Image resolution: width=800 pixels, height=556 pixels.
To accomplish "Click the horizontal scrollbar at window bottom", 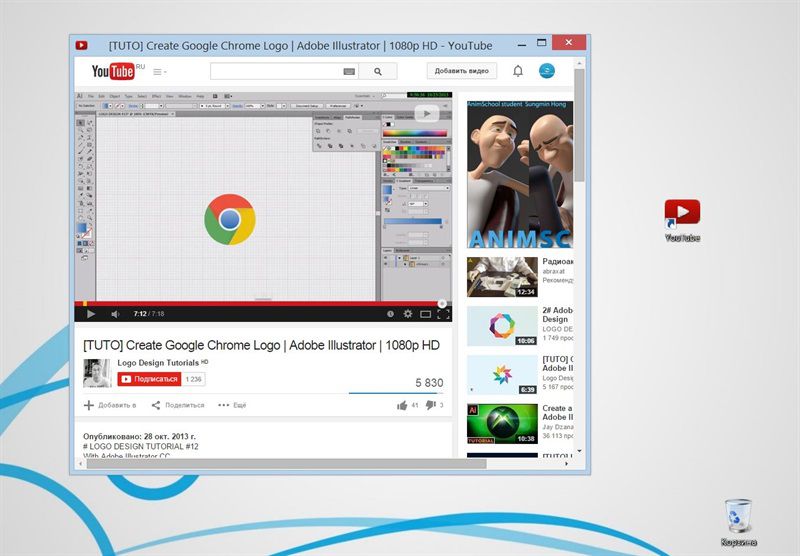I will point(286,464).
